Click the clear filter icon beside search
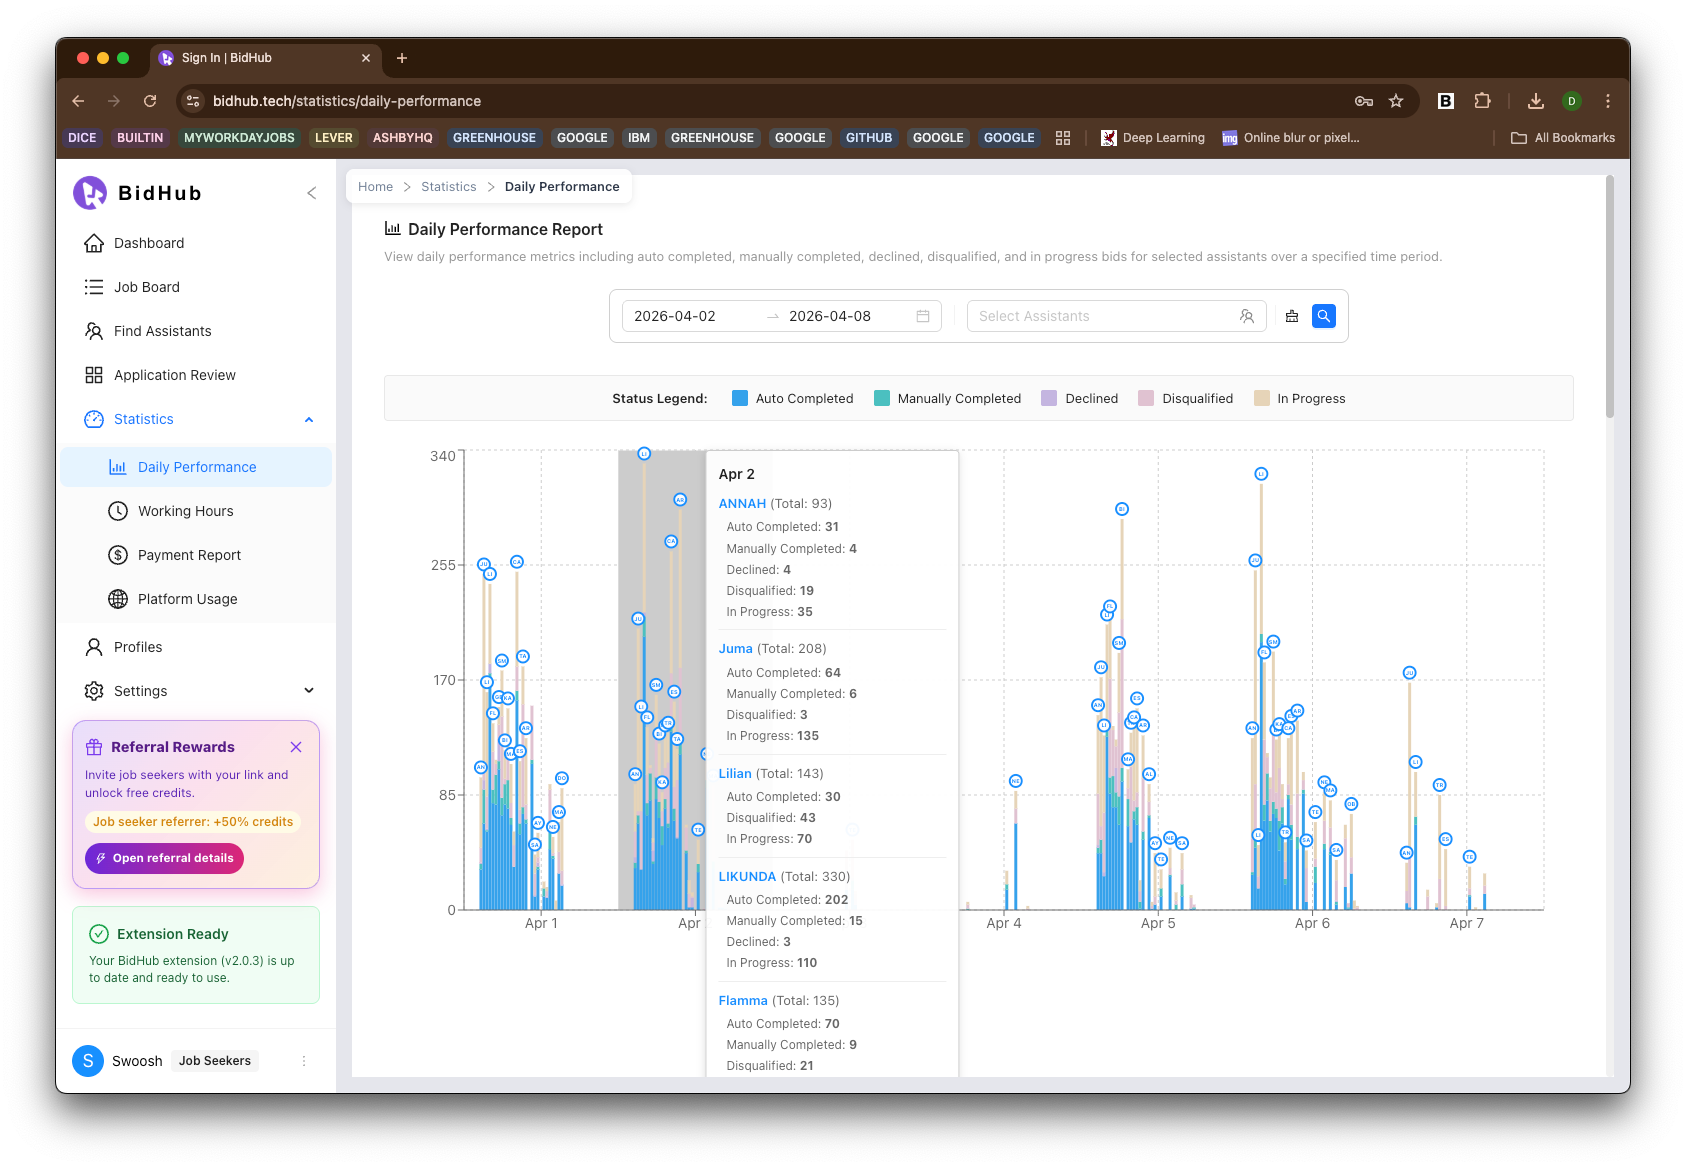1686x1167 pixels. coord(1292,316)
